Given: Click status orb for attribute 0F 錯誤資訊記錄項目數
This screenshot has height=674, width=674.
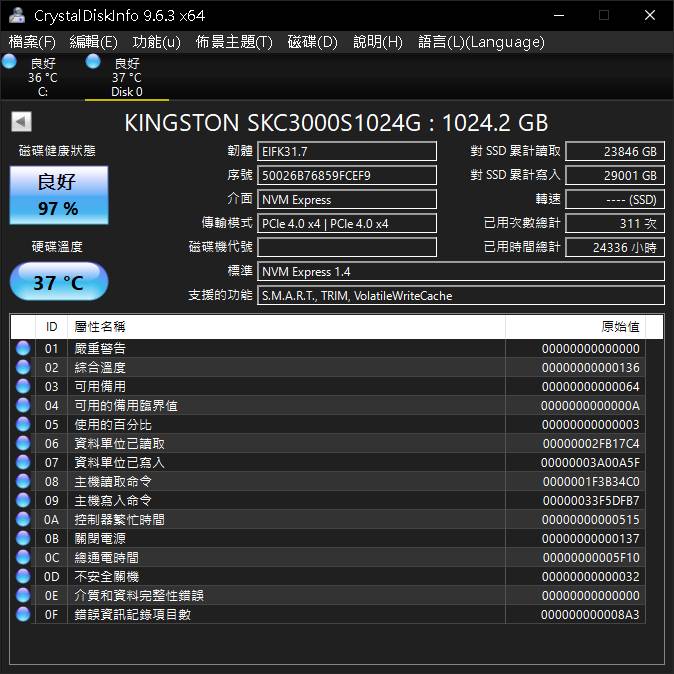Looking at the screenshot, I should [23, 614].
